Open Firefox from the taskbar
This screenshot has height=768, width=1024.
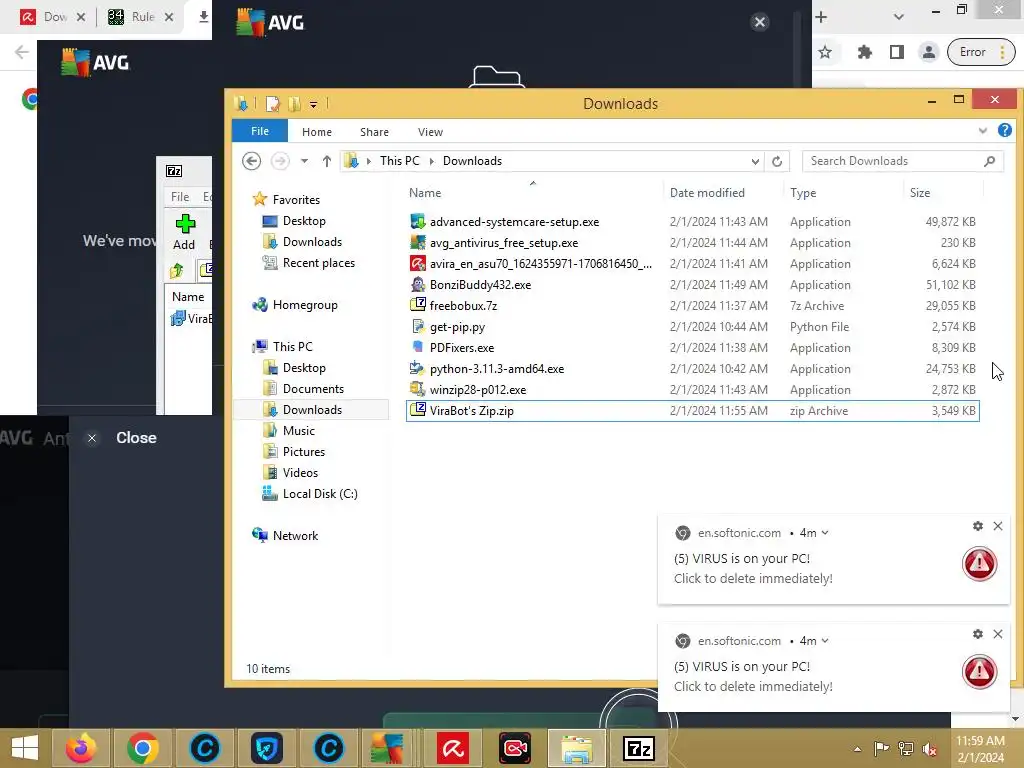click(81, 748)
